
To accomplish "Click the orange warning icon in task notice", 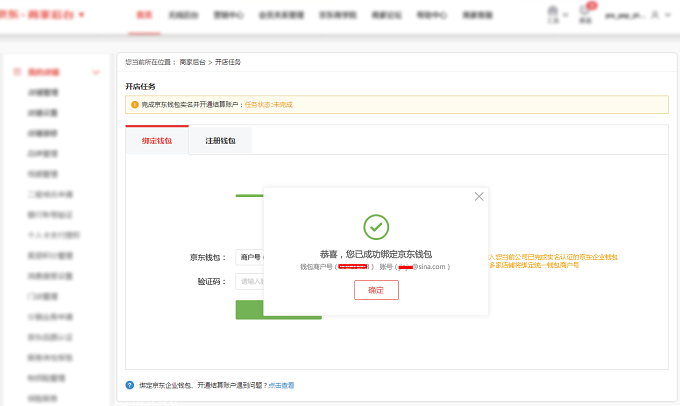I will [134, 105].
